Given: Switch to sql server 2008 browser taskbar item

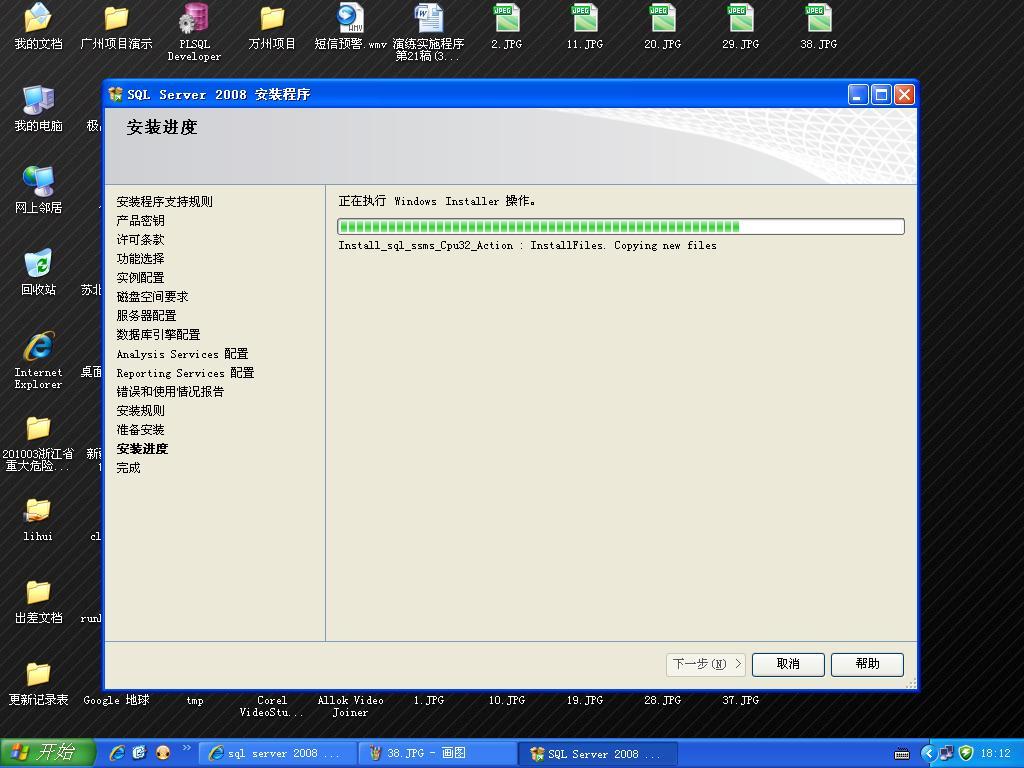Looking at the screenshot, I should click(276, 754).
